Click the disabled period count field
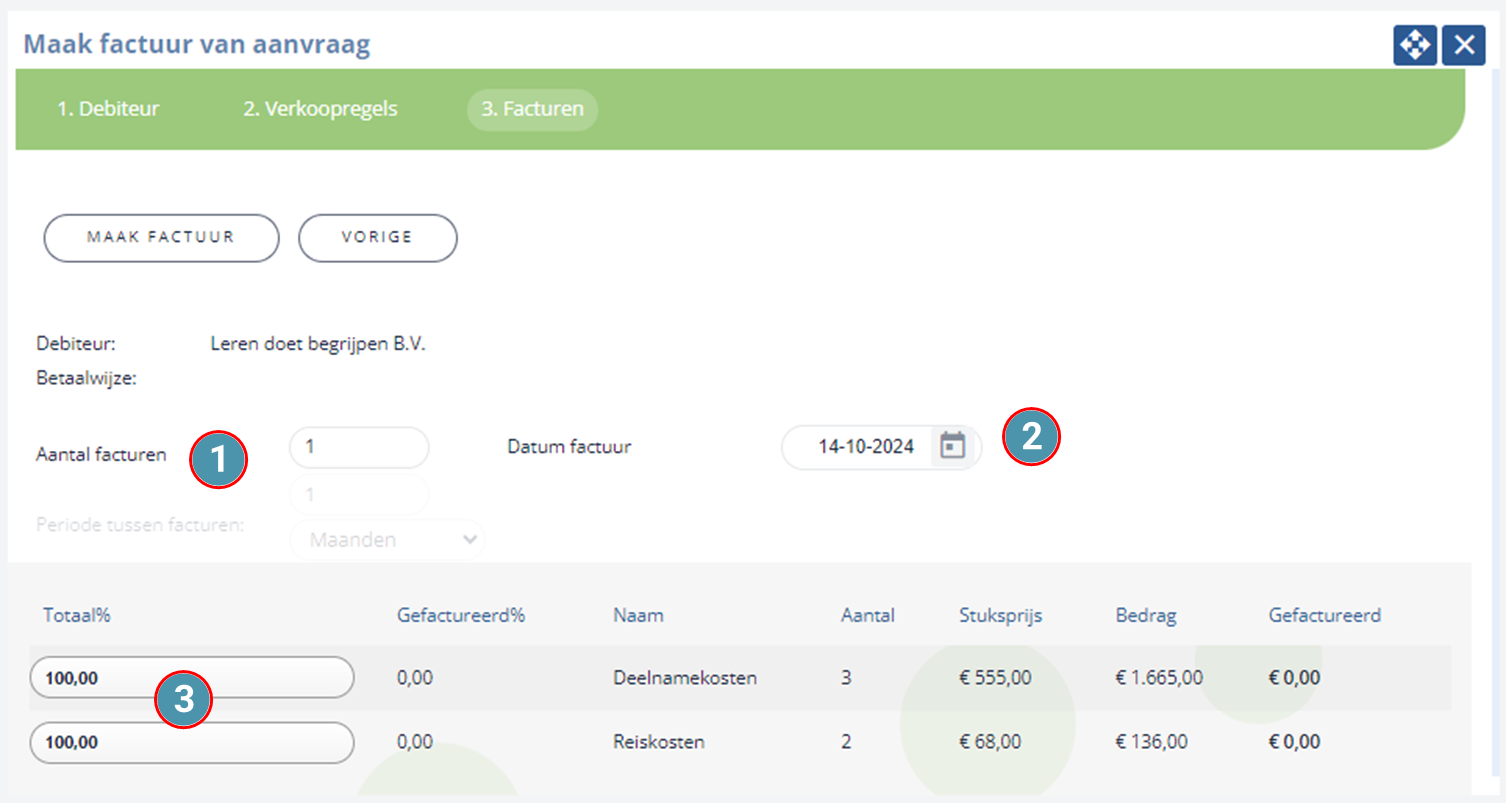The height and width of the screenshot is (803, 1506). (359, 495)
